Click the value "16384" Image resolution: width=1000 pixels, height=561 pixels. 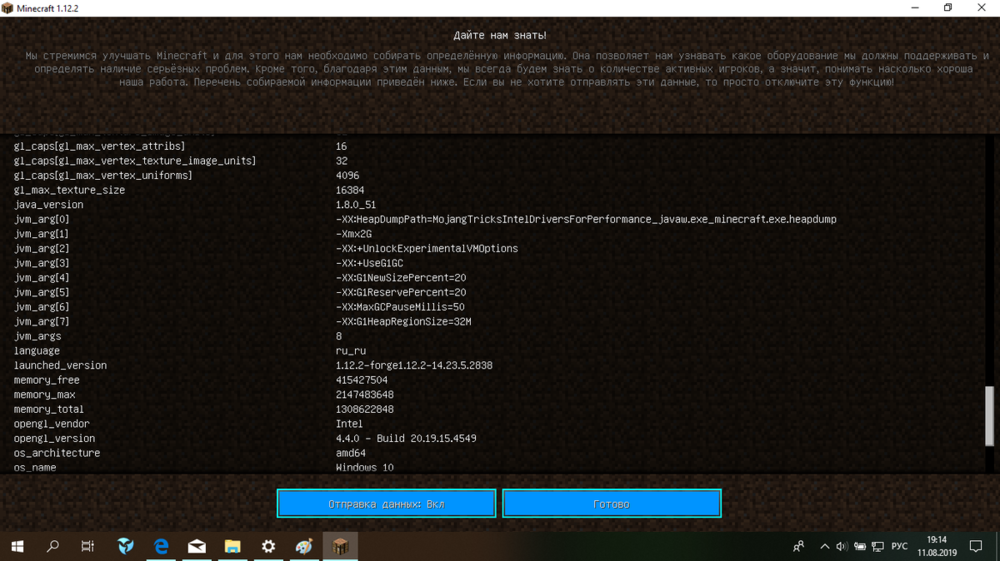click(350, 190)
